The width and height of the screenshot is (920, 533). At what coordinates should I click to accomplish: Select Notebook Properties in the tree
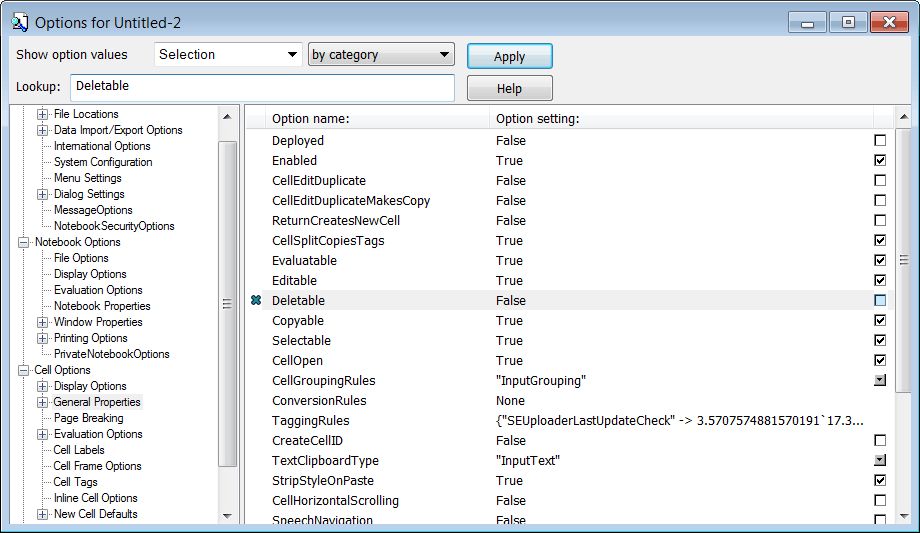click(102, 306)
